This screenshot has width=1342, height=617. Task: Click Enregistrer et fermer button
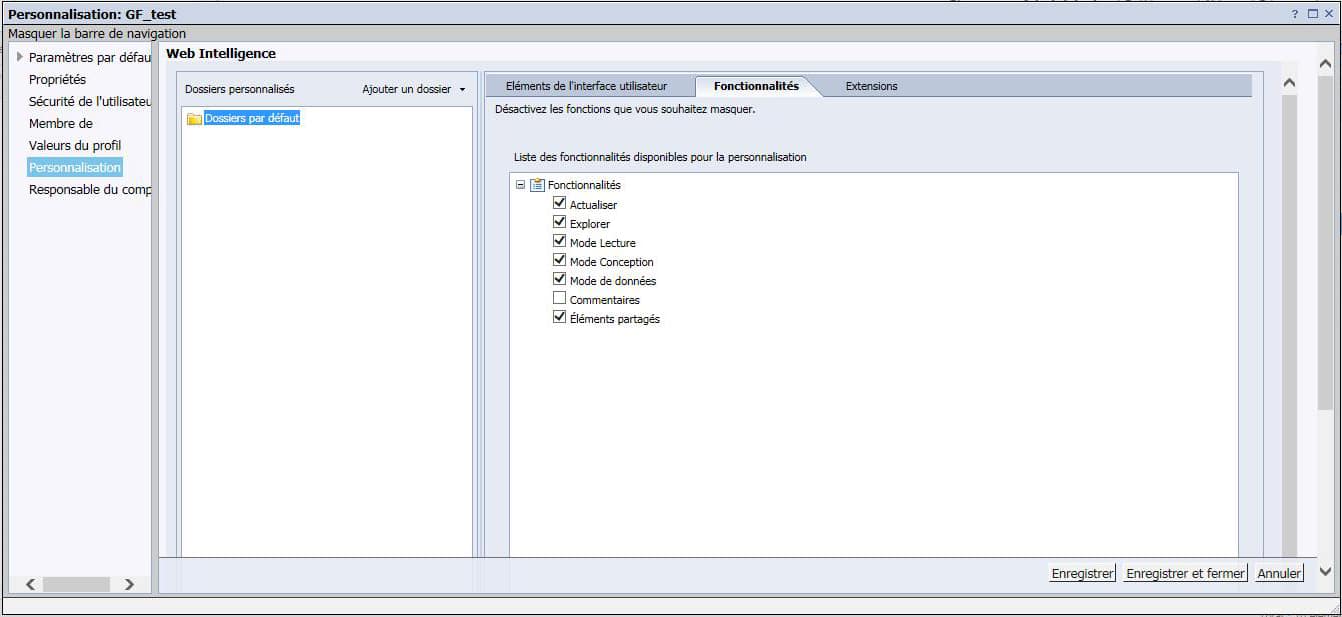coord(1185,573)
